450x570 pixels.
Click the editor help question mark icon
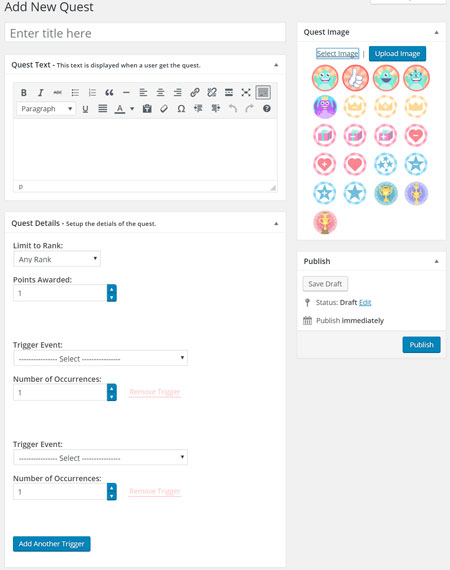266,109
